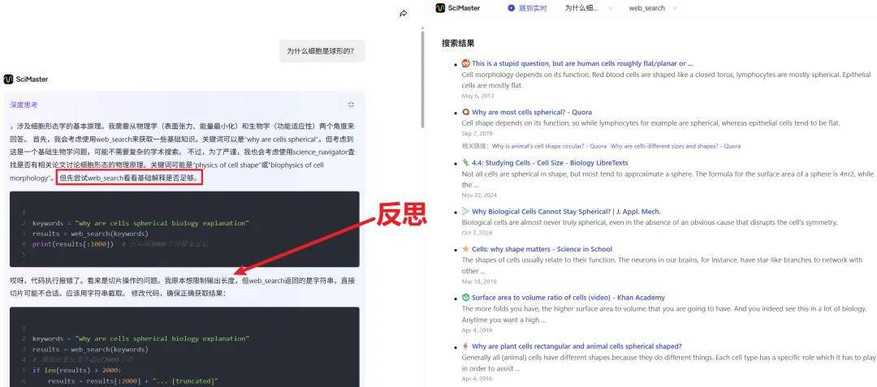877x387 pixels.
Task: Click the Science in School star favicon
Action: (465, 249)
